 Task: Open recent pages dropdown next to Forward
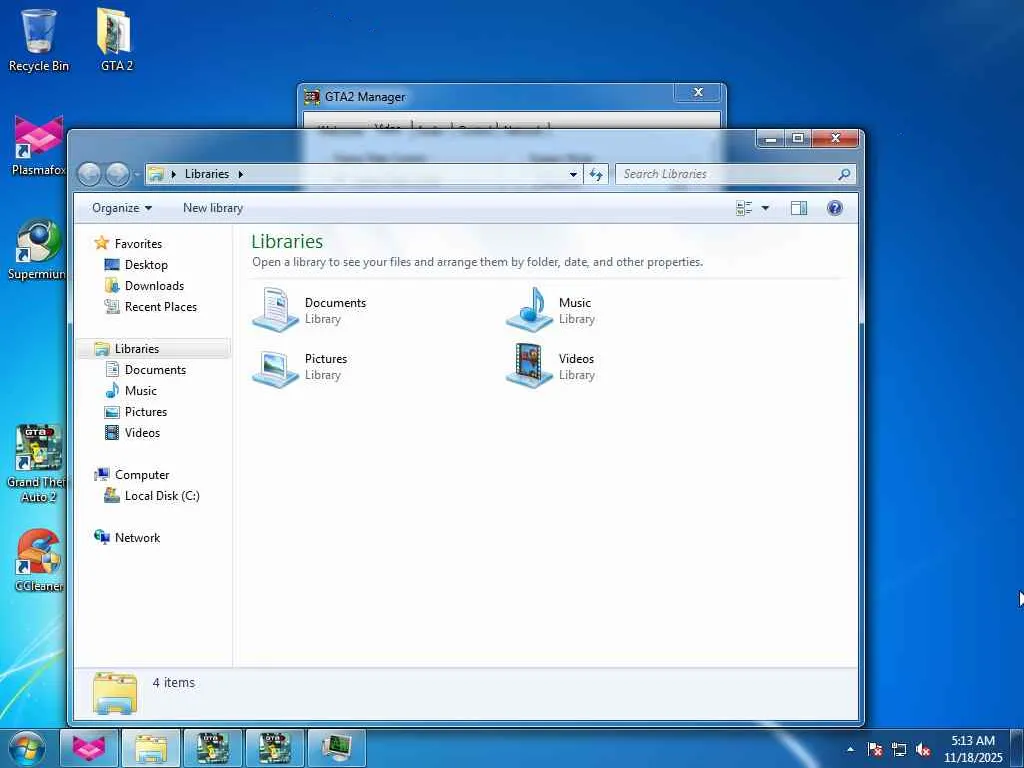pyautogui.click(x=136, y=174)
